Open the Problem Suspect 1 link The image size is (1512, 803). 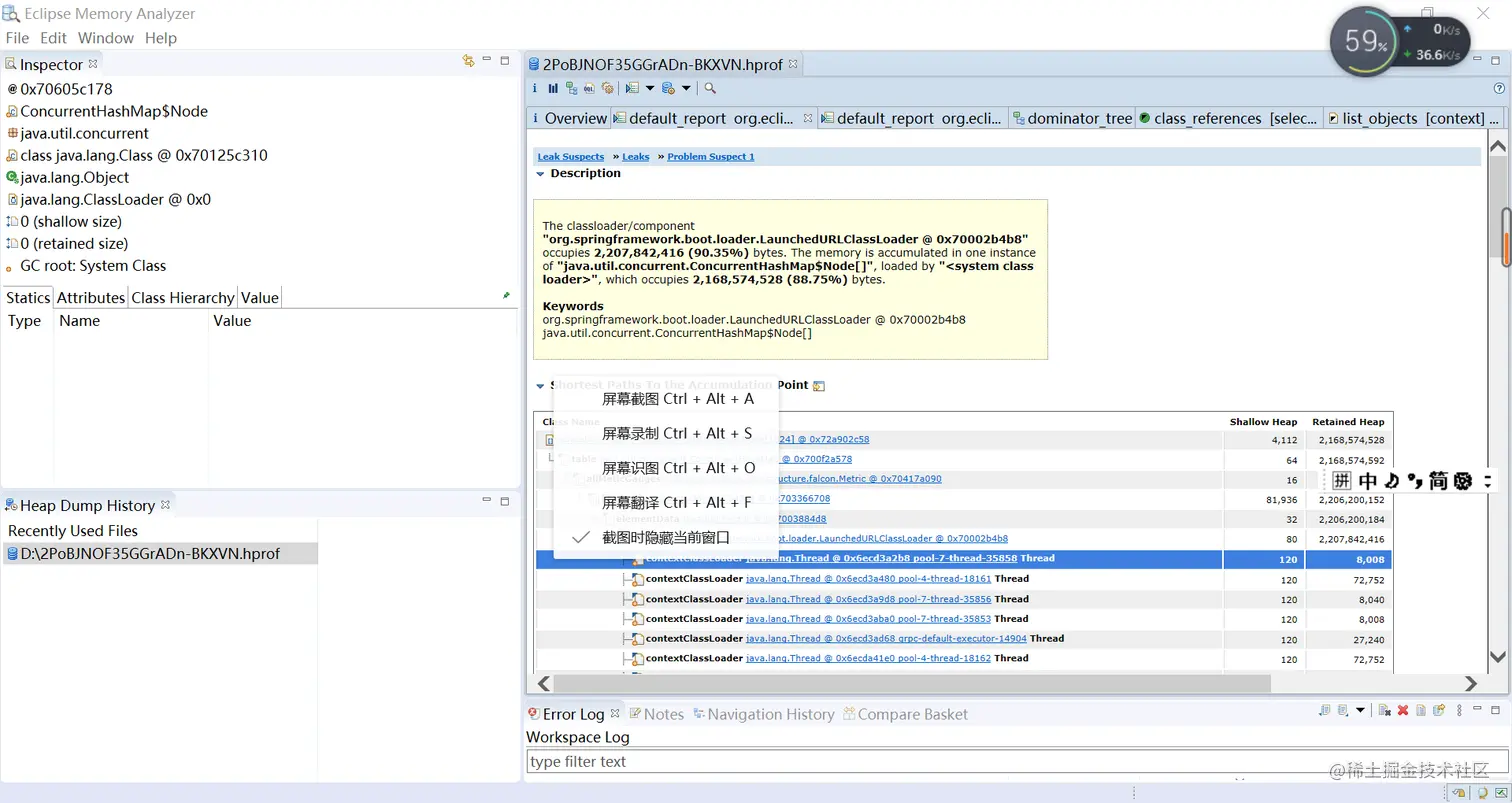click(711, 157)
